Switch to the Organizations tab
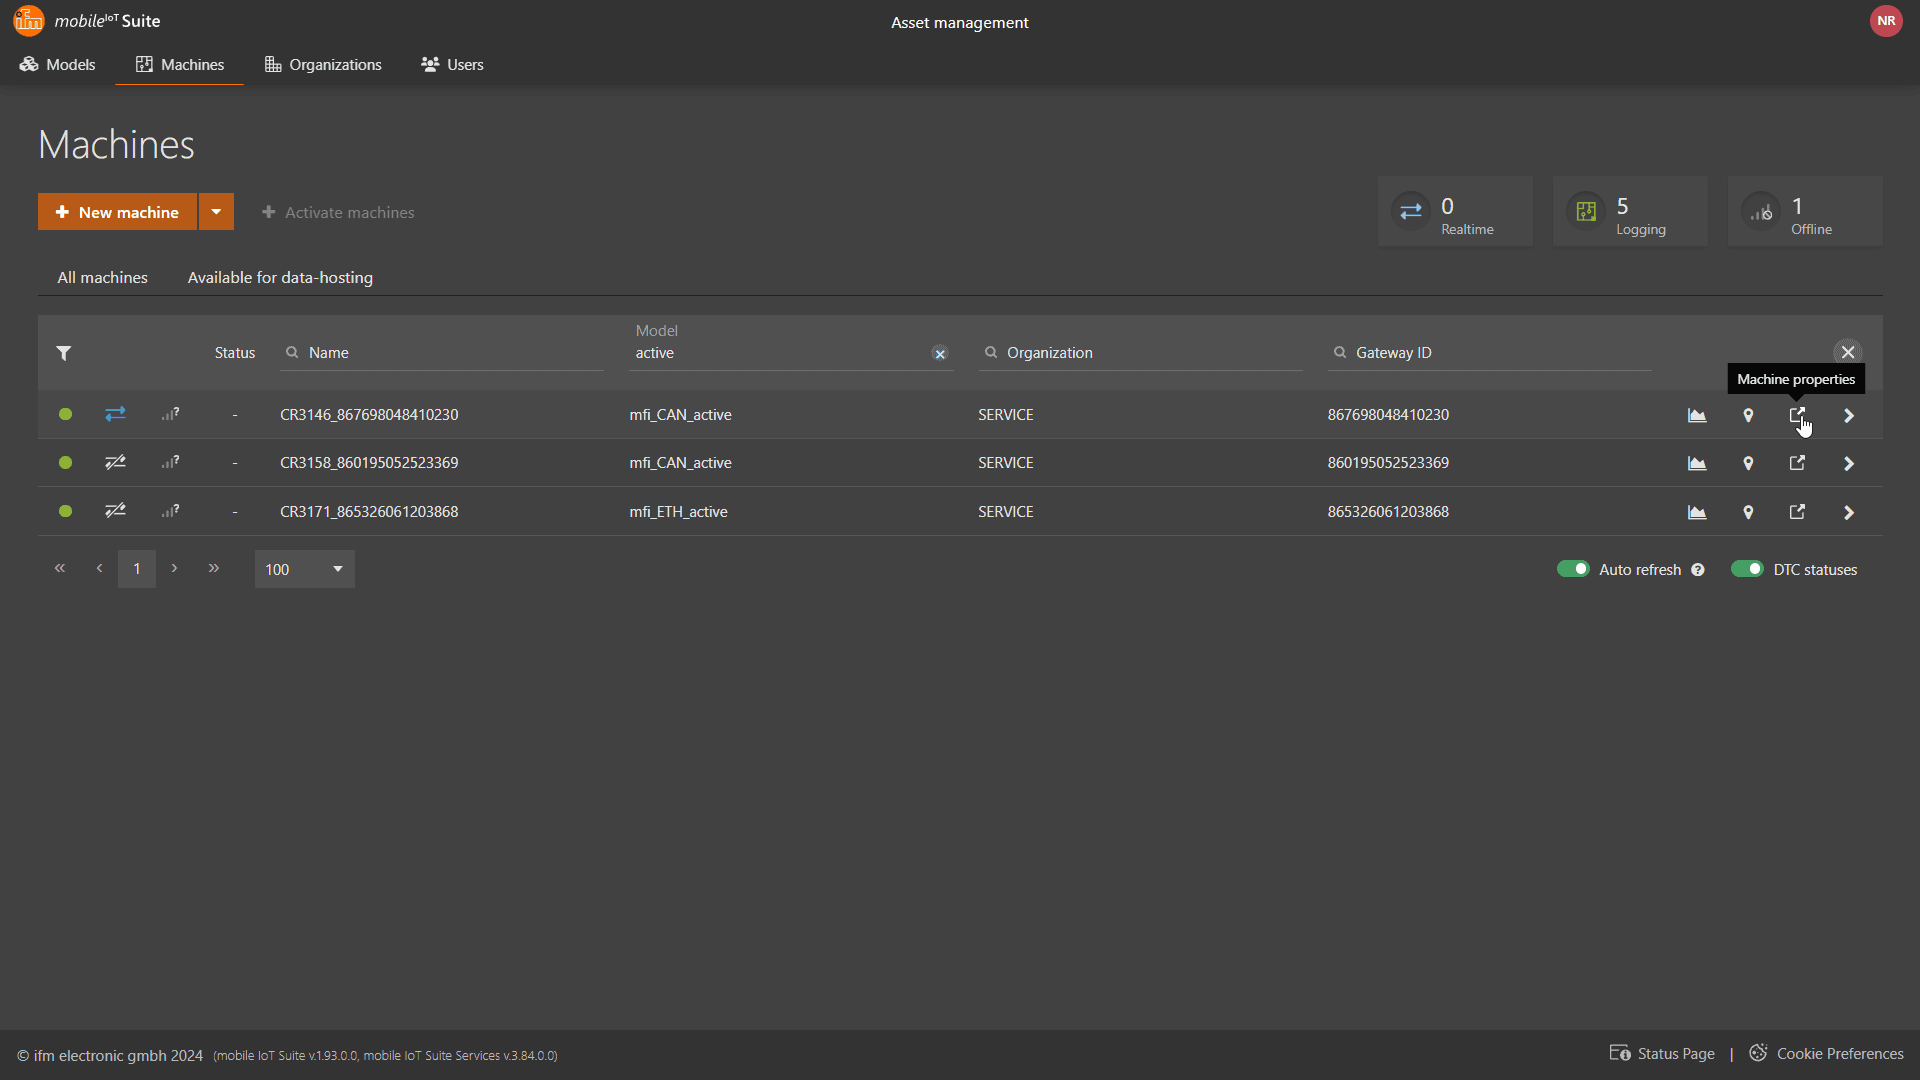This screenshot has width=1920, height=1080. click(x=323, y=65)
